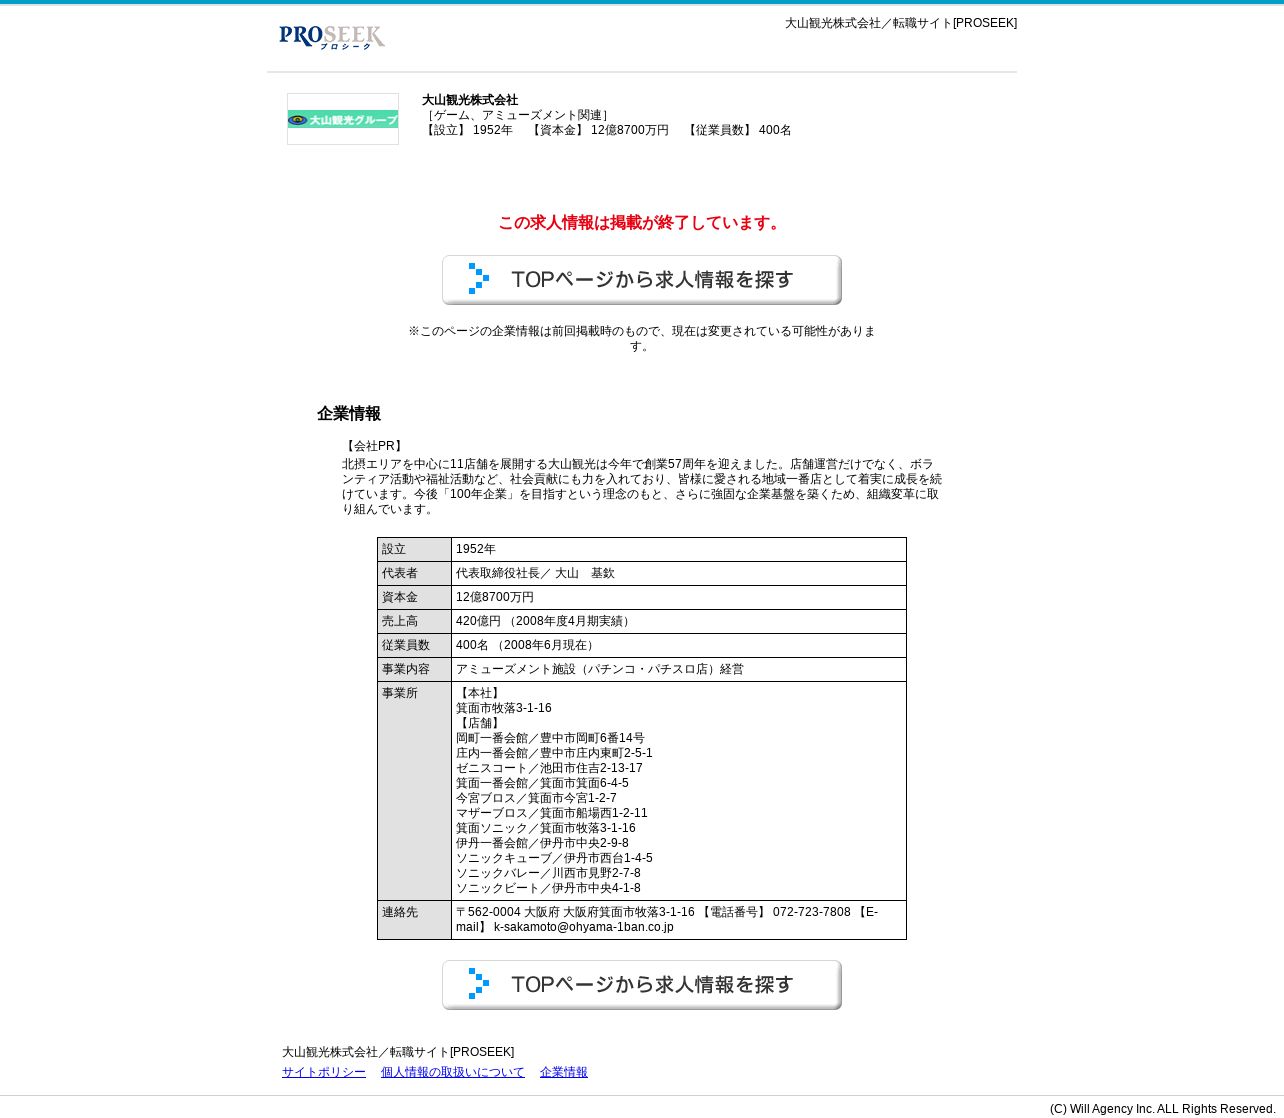Screen dimensions: 1284x1118
Task: Click the upper TOPページから求人情報を探す button
Action: coord(642,280)
